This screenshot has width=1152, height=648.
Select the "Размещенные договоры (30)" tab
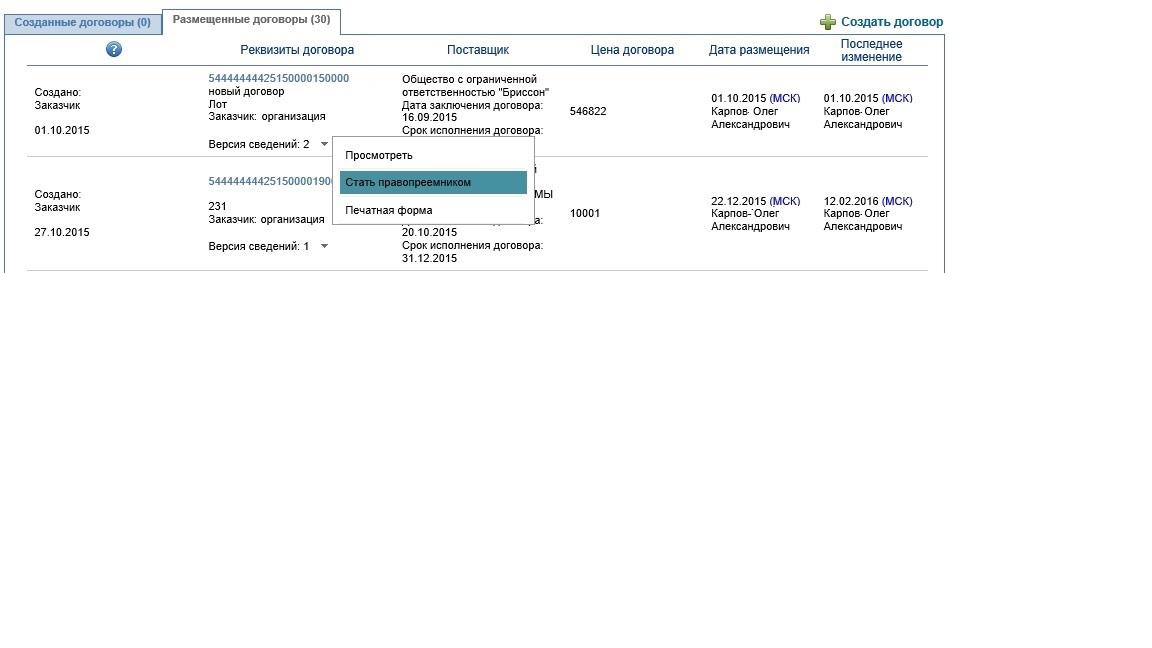point(251,20)
